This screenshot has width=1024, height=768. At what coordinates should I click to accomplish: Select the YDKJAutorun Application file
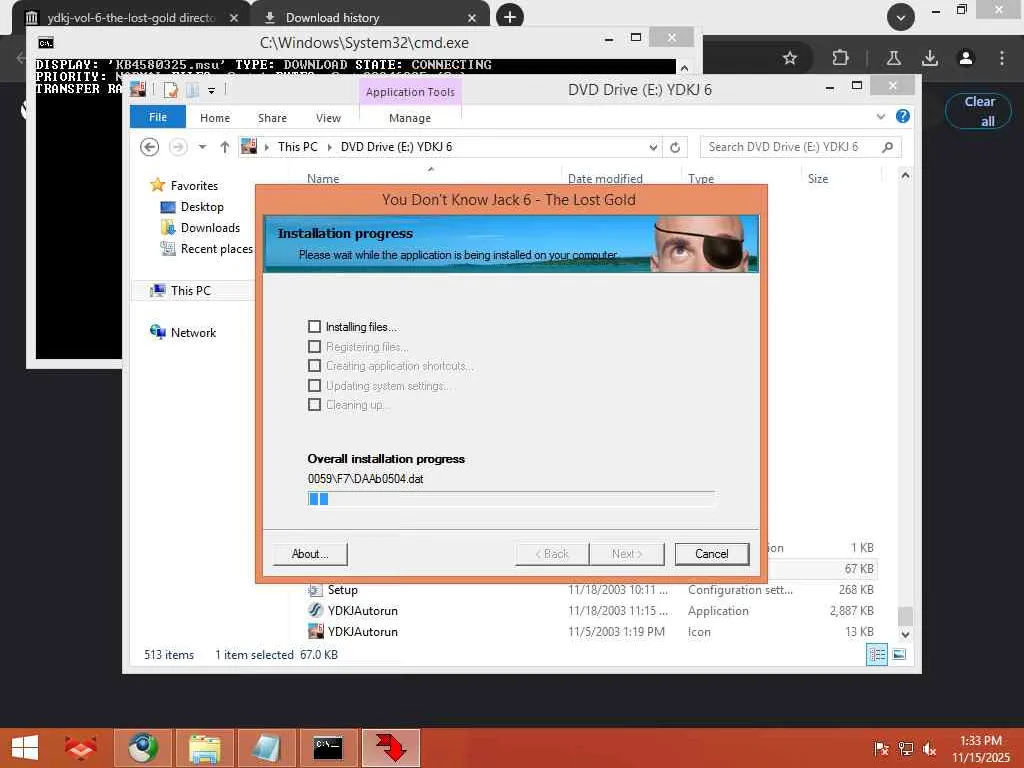point(592,611)
